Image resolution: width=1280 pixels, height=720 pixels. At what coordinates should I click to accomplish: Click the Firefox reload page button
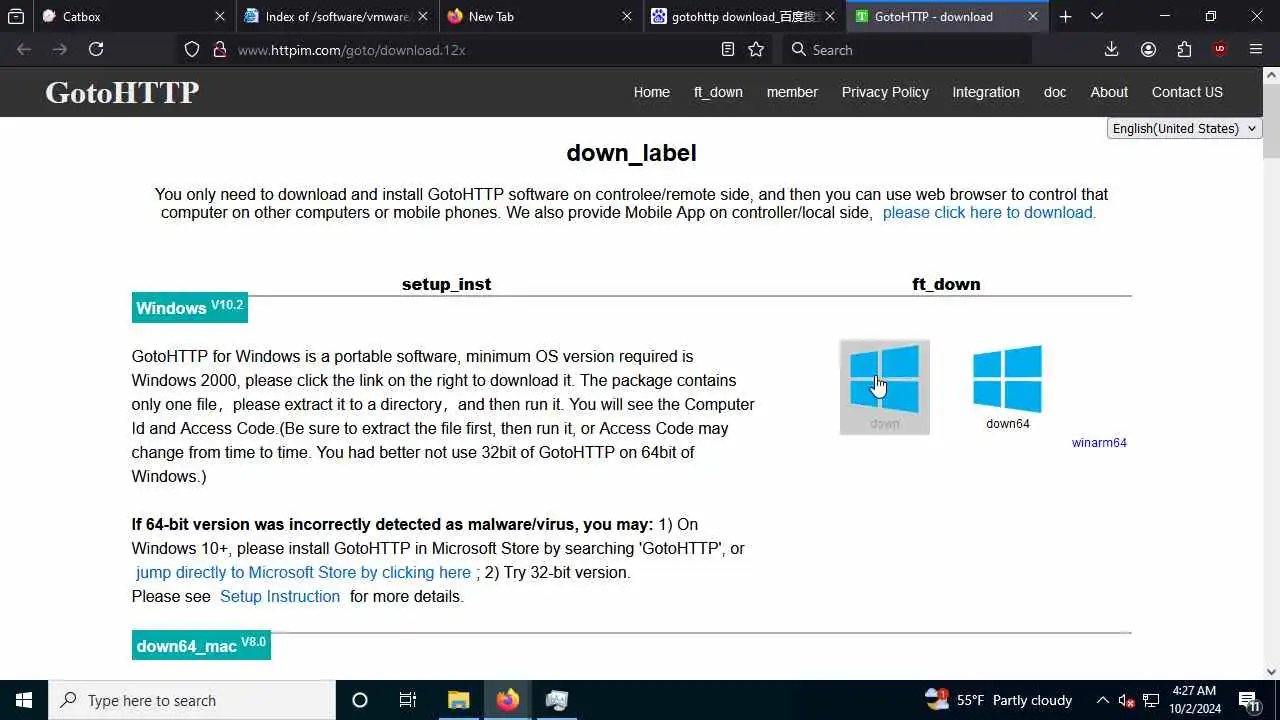(96, 49)
